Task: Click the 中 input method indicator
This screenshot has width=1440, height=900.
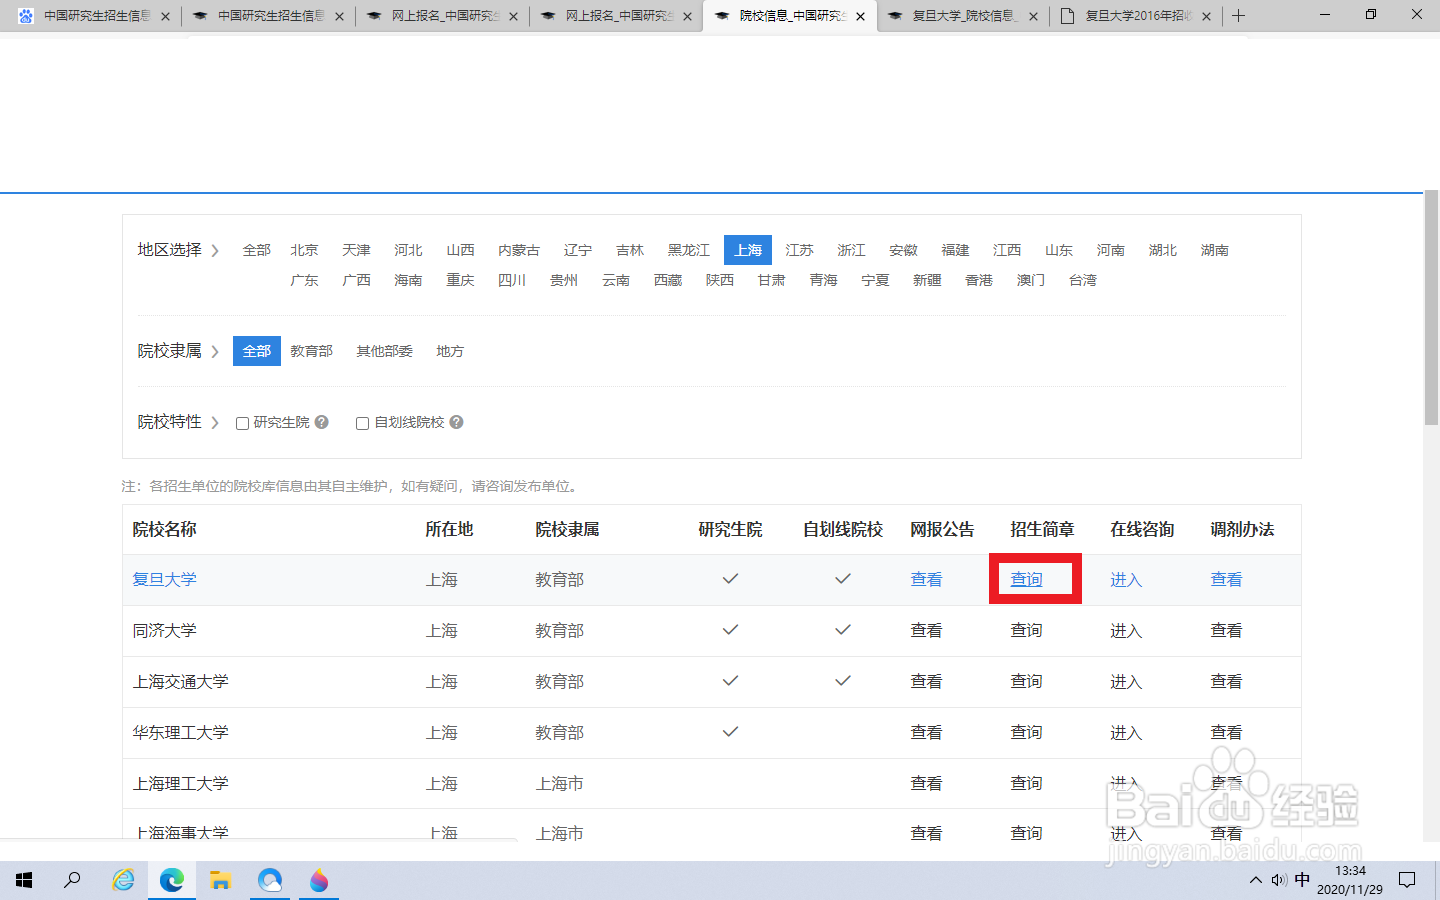Action: (1302, 880)
